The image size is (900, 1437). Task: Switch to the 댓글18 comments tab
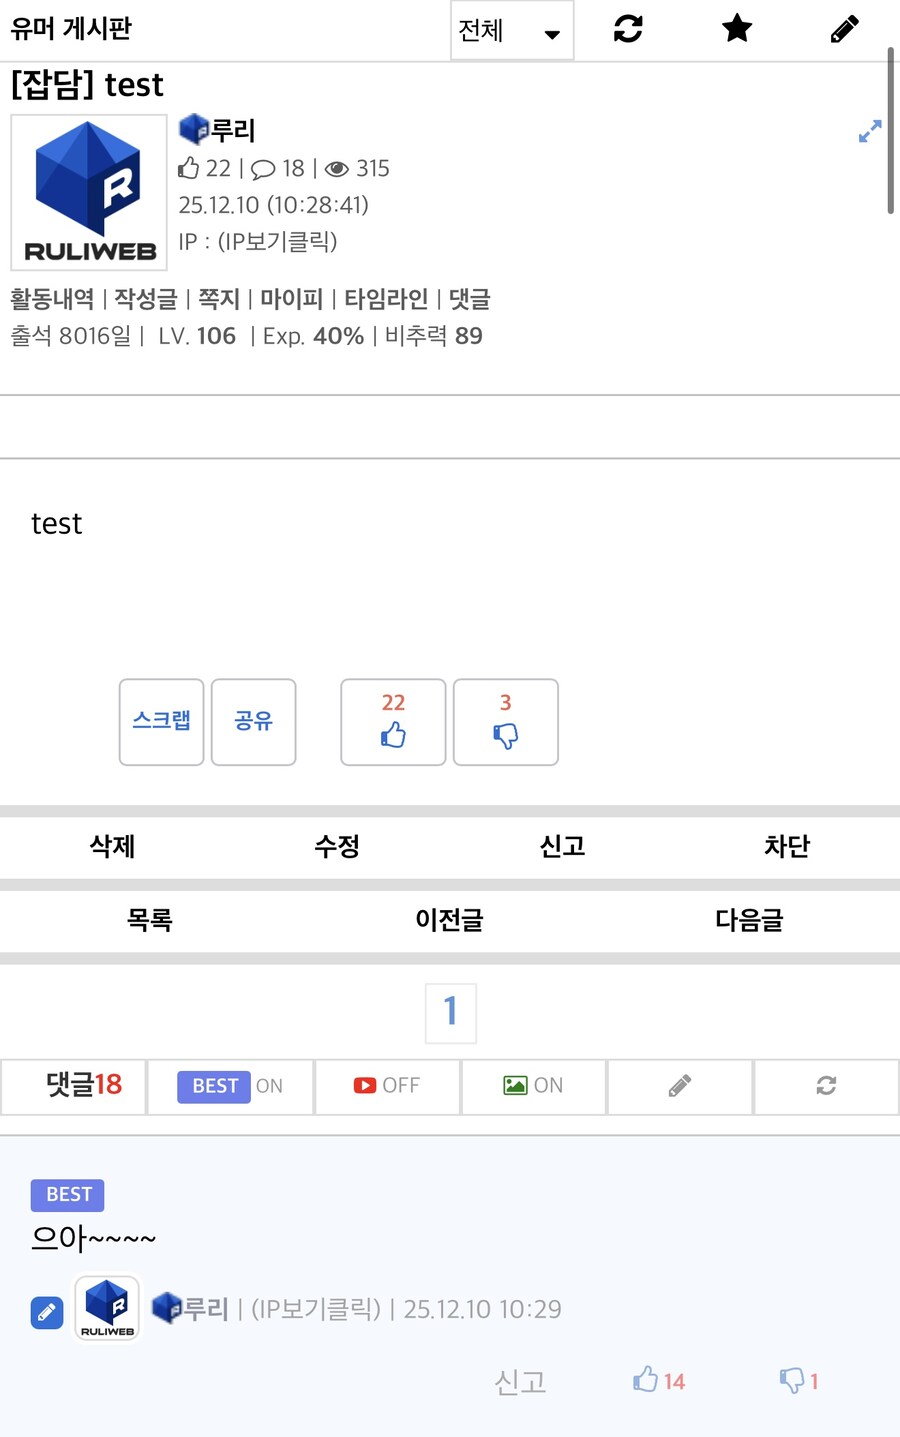click(x=73, y=1086)
